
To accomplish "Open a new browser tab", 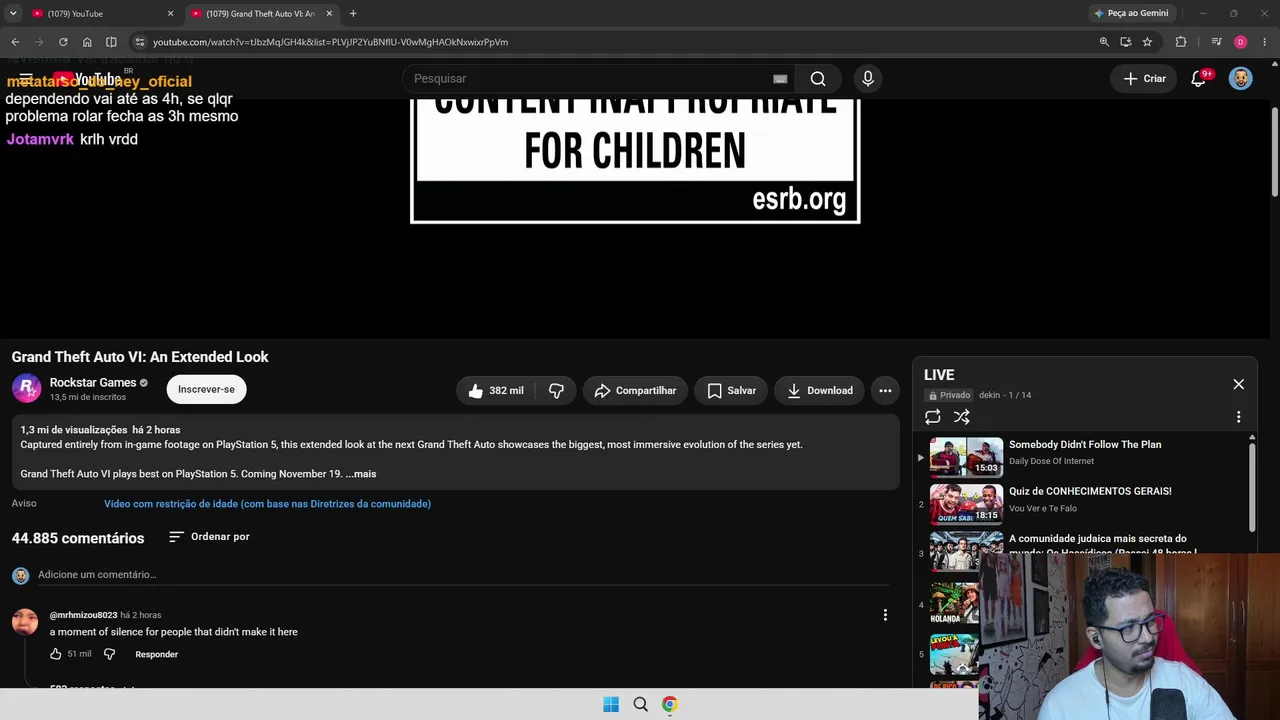I will click(x=353, y=14).
